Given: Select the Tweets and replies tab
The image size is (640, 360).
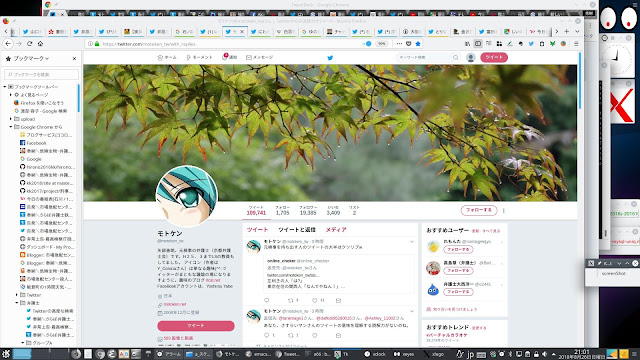Looking at the screenshot, I should [x=297, y=230].
